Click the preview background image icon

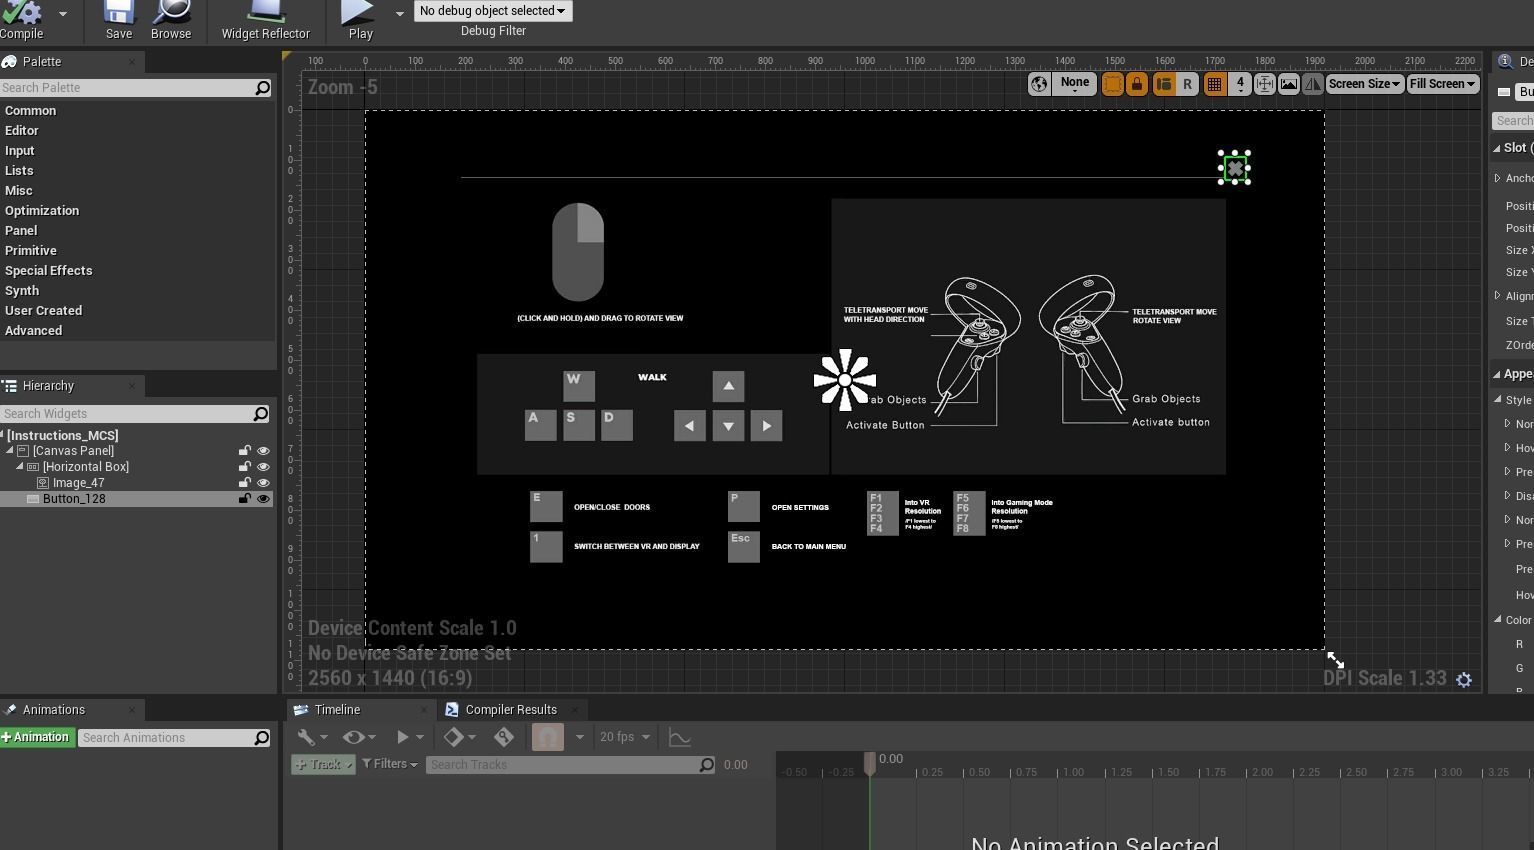pos(1289,84)
